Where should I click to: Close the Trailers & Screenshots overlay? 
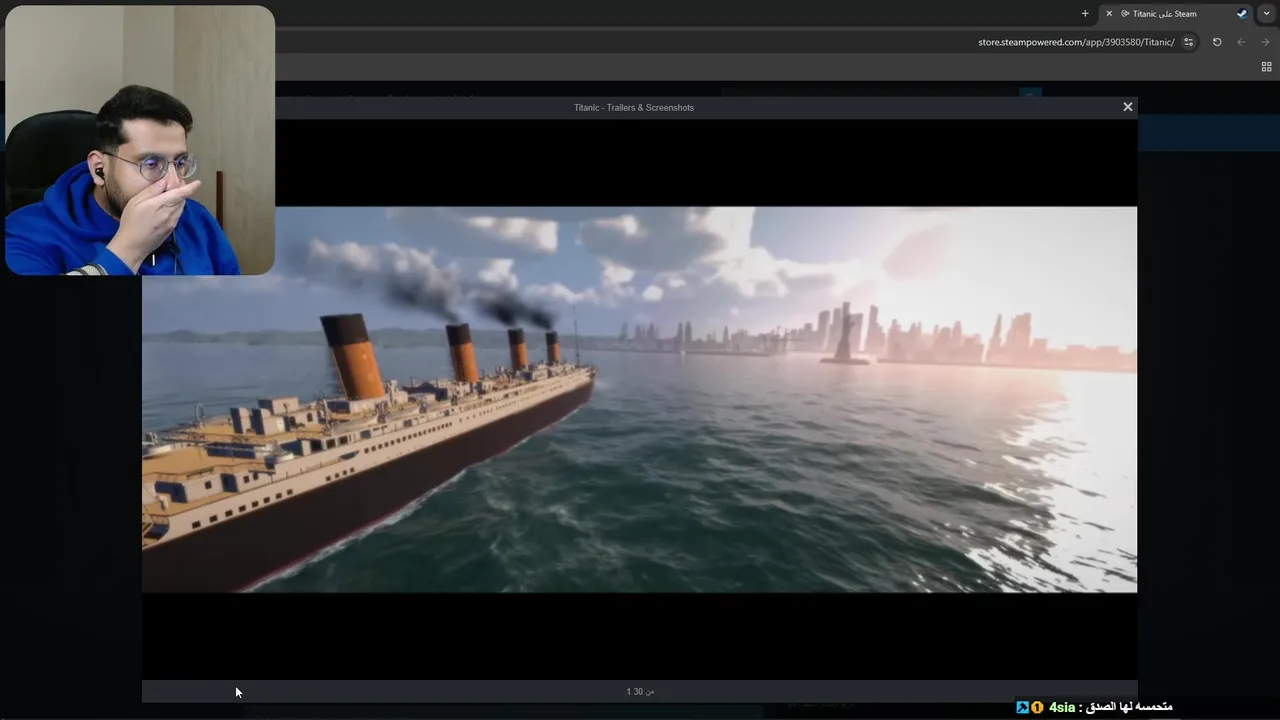click(1127, 107)
